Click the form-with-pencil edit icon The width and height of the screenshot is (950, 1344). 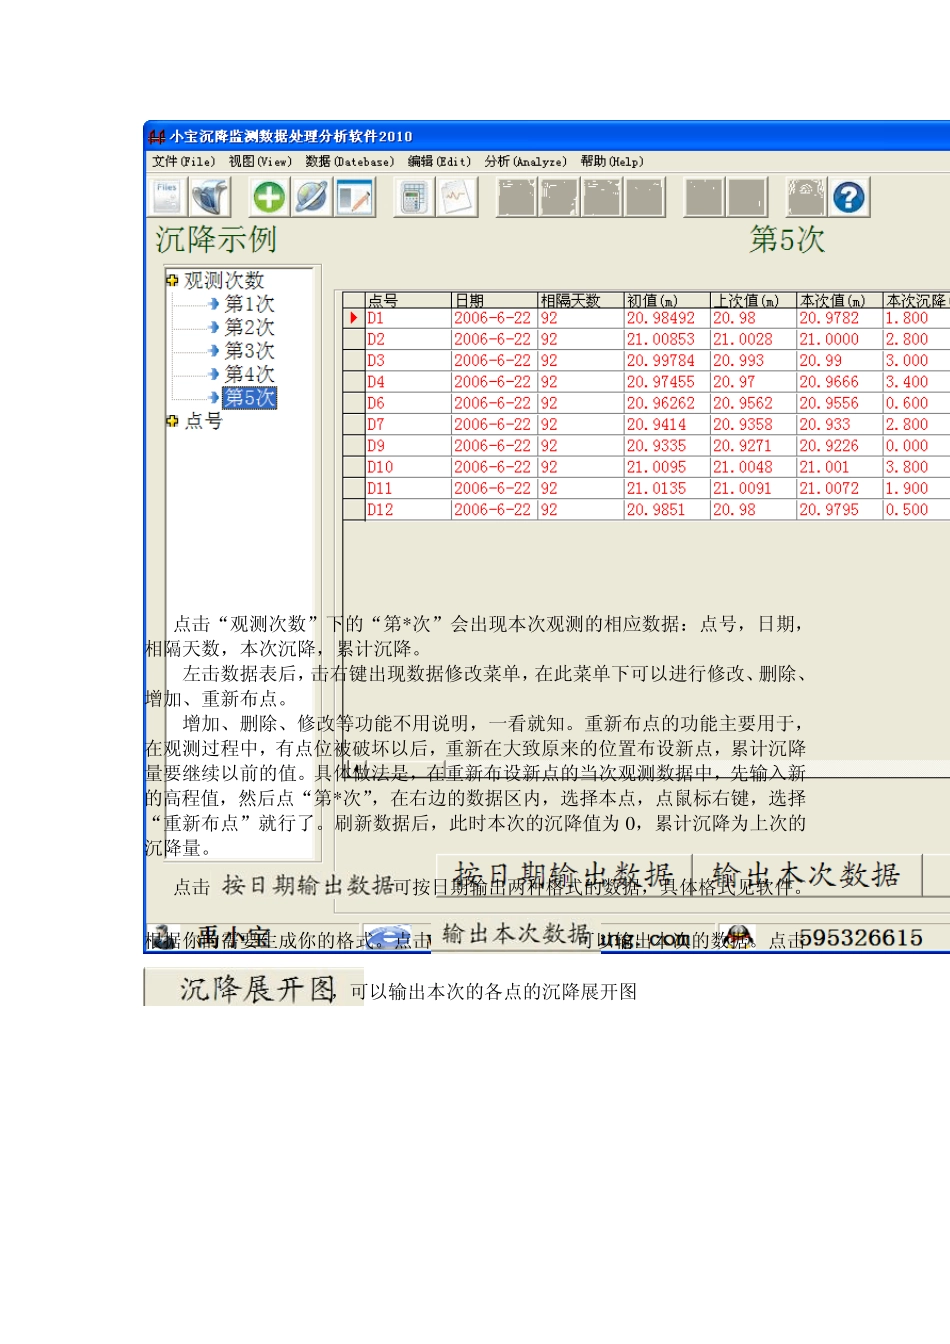point(355,197)
